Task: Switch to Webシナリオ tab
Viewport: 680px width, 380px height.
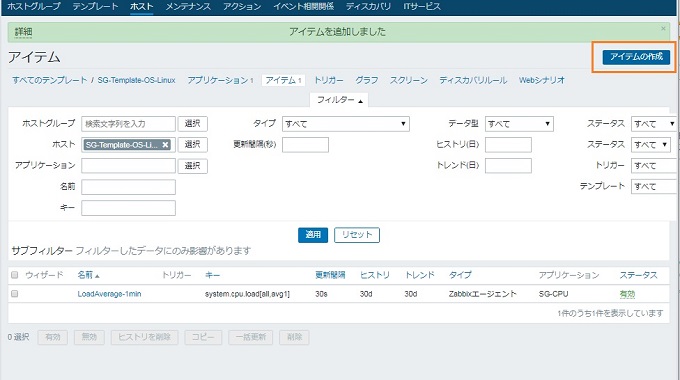Action: coord(542,80)
